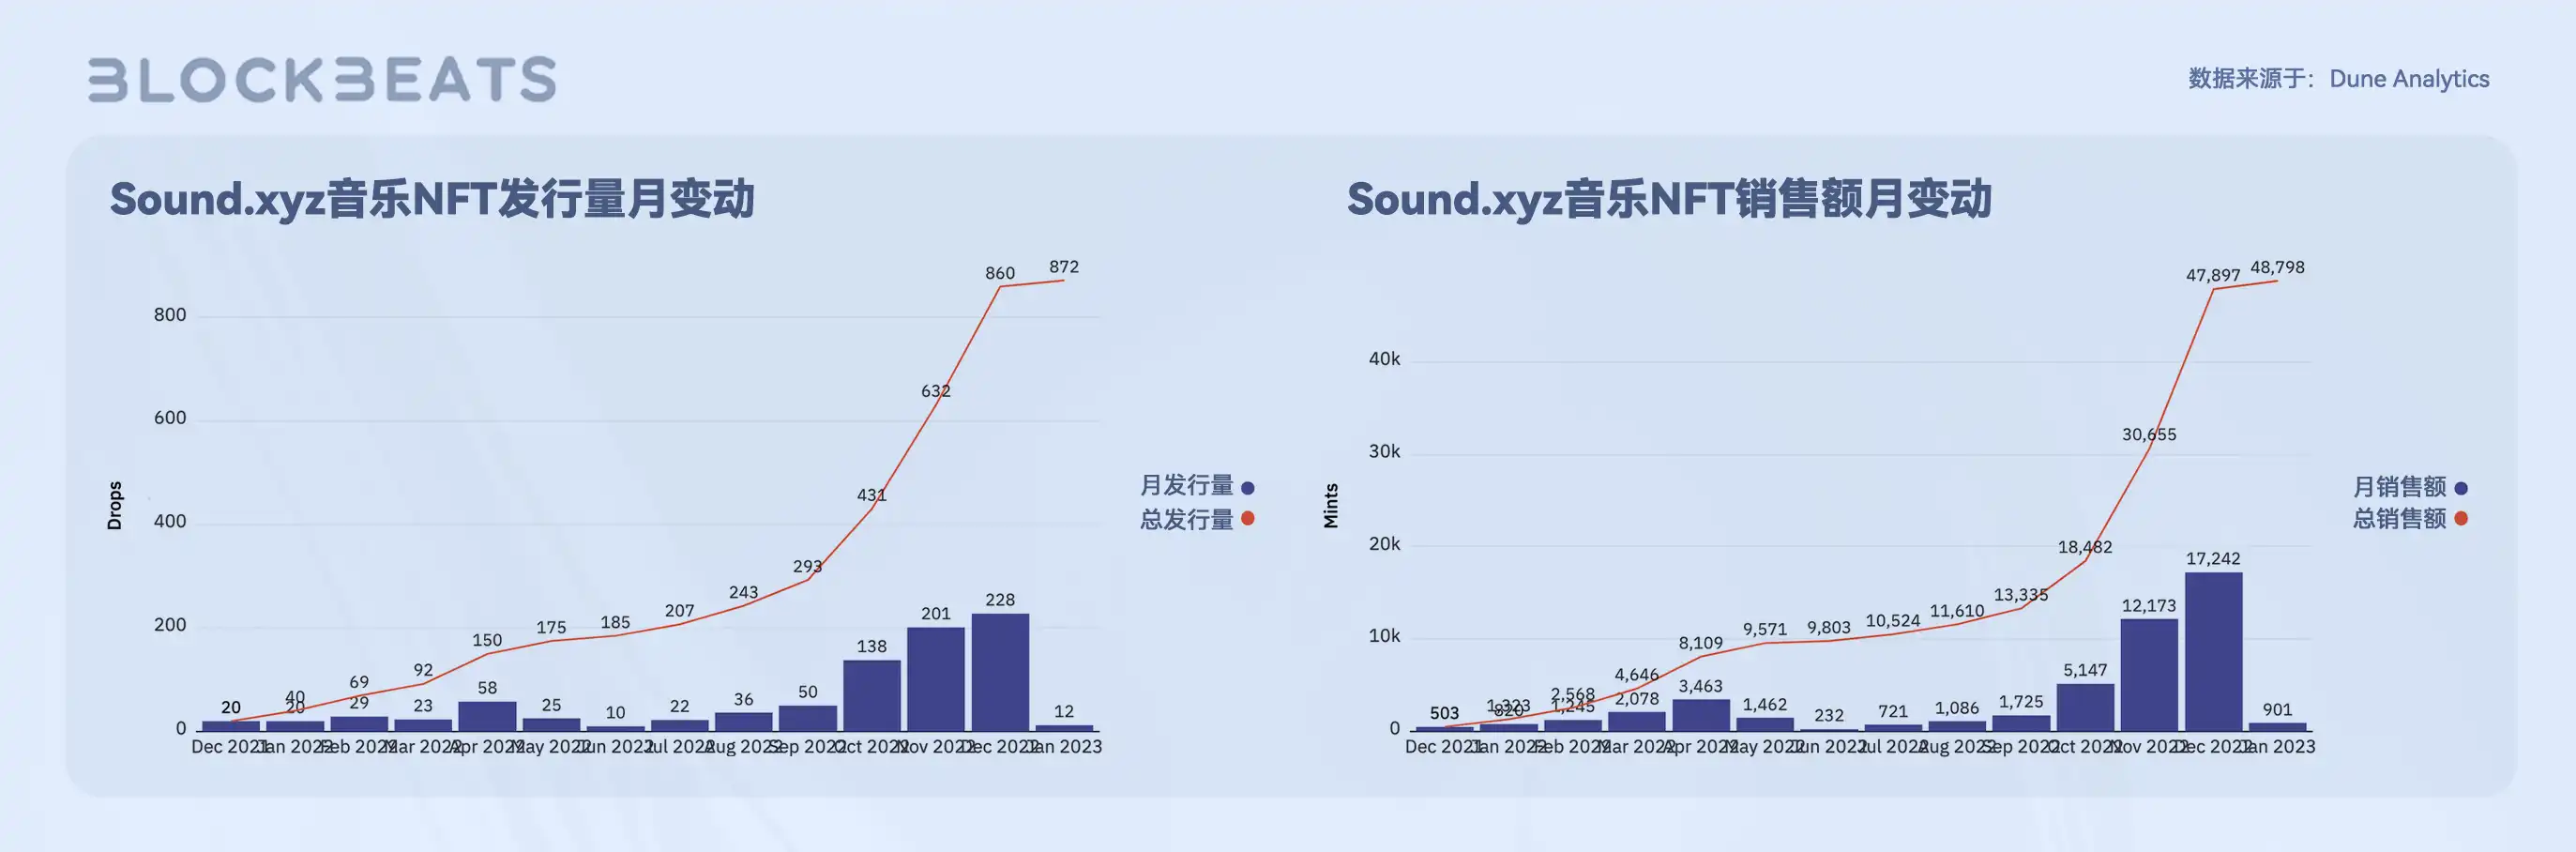Click the Dune Analytics source link
Screen dimensions: 2576x852
pos(2409,78)
